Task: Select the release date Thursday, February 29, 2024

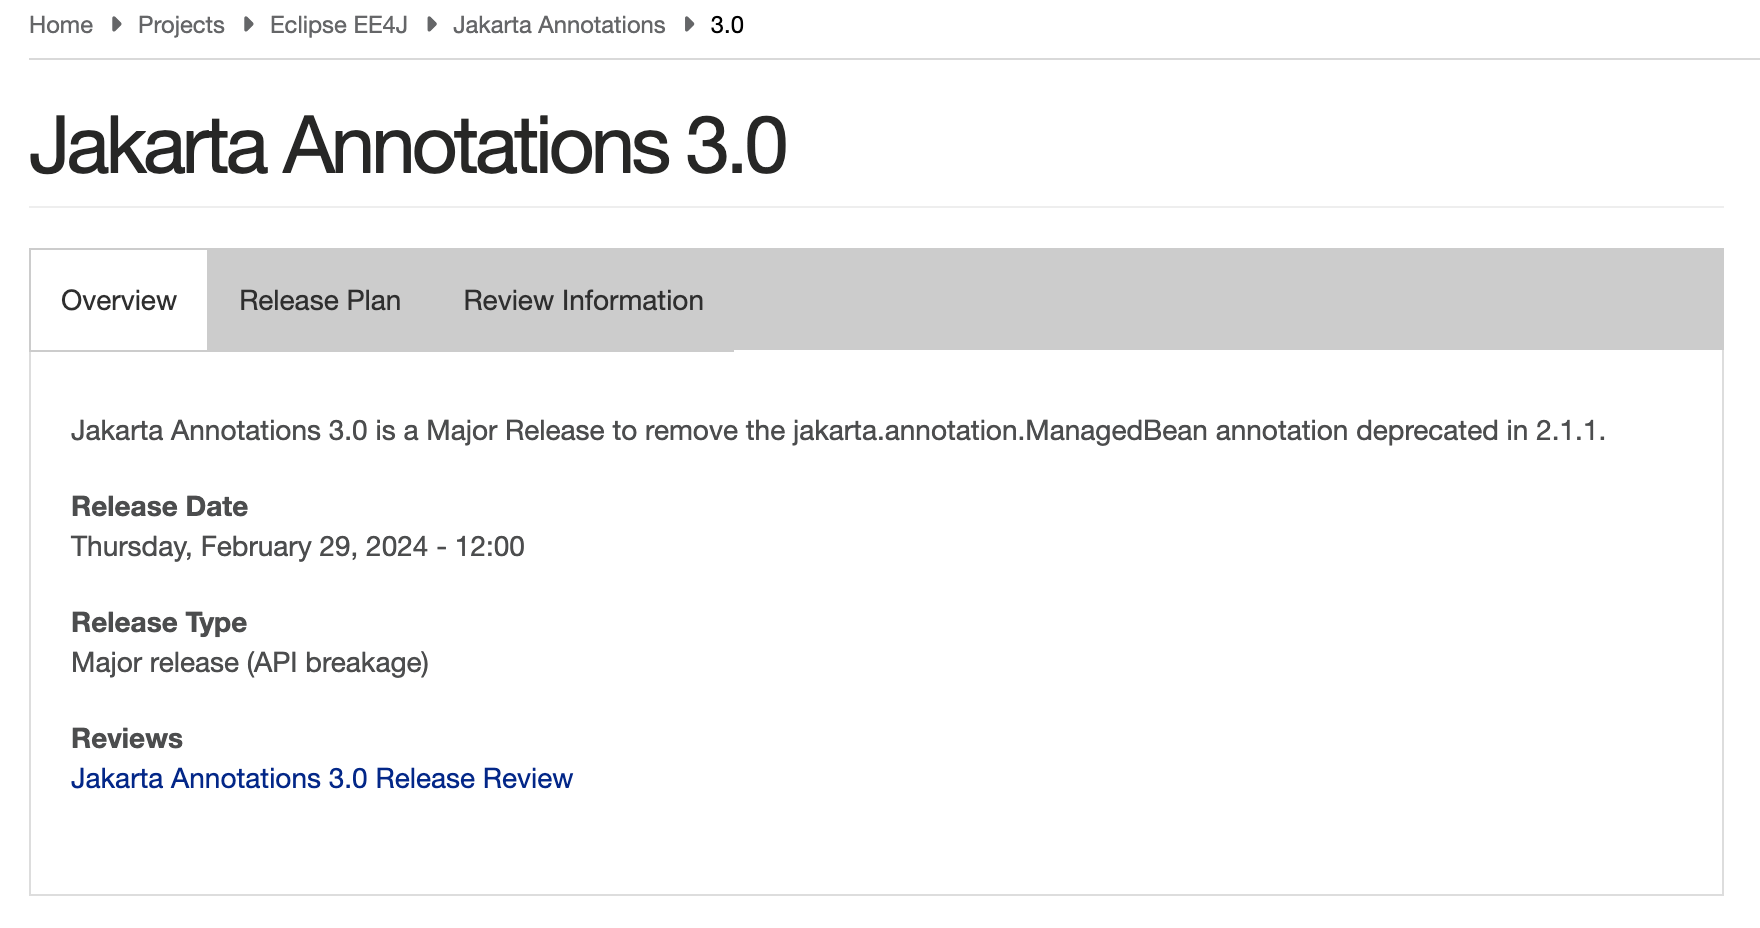Action: coord(297,546)
